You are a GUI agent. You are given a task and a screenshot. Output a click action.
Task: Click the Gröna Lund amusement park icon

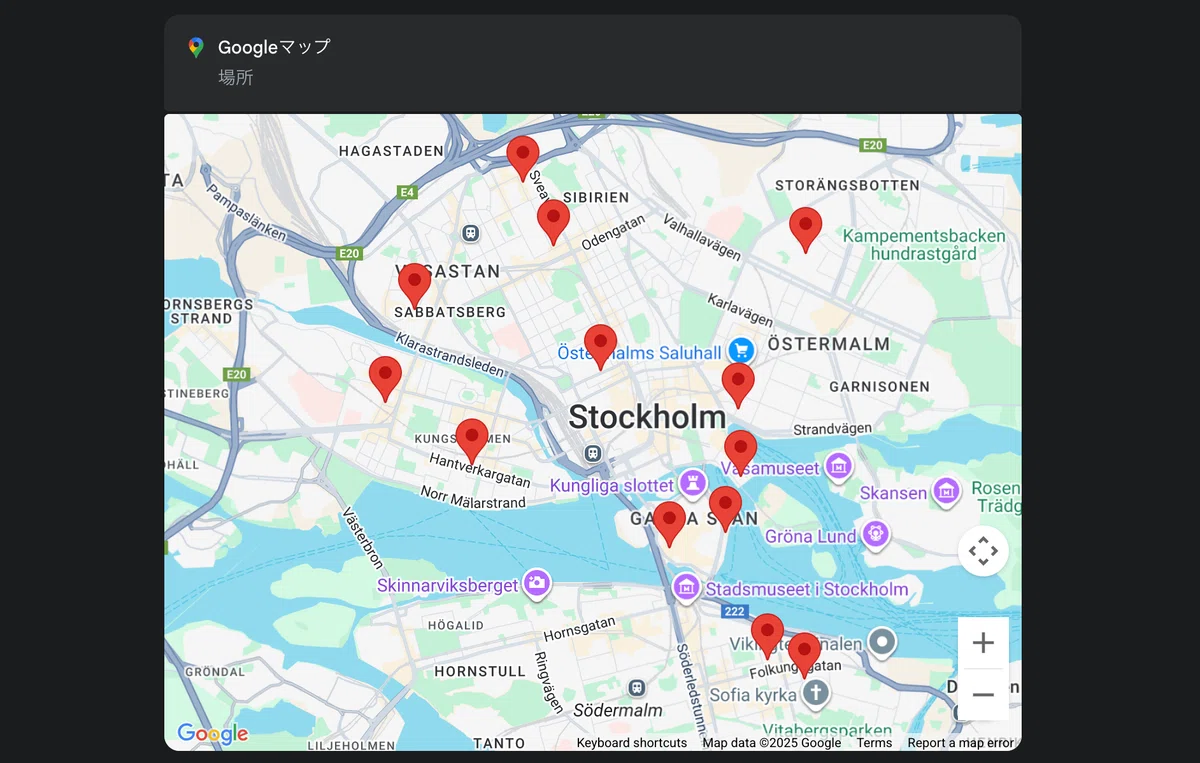point(875,534)
